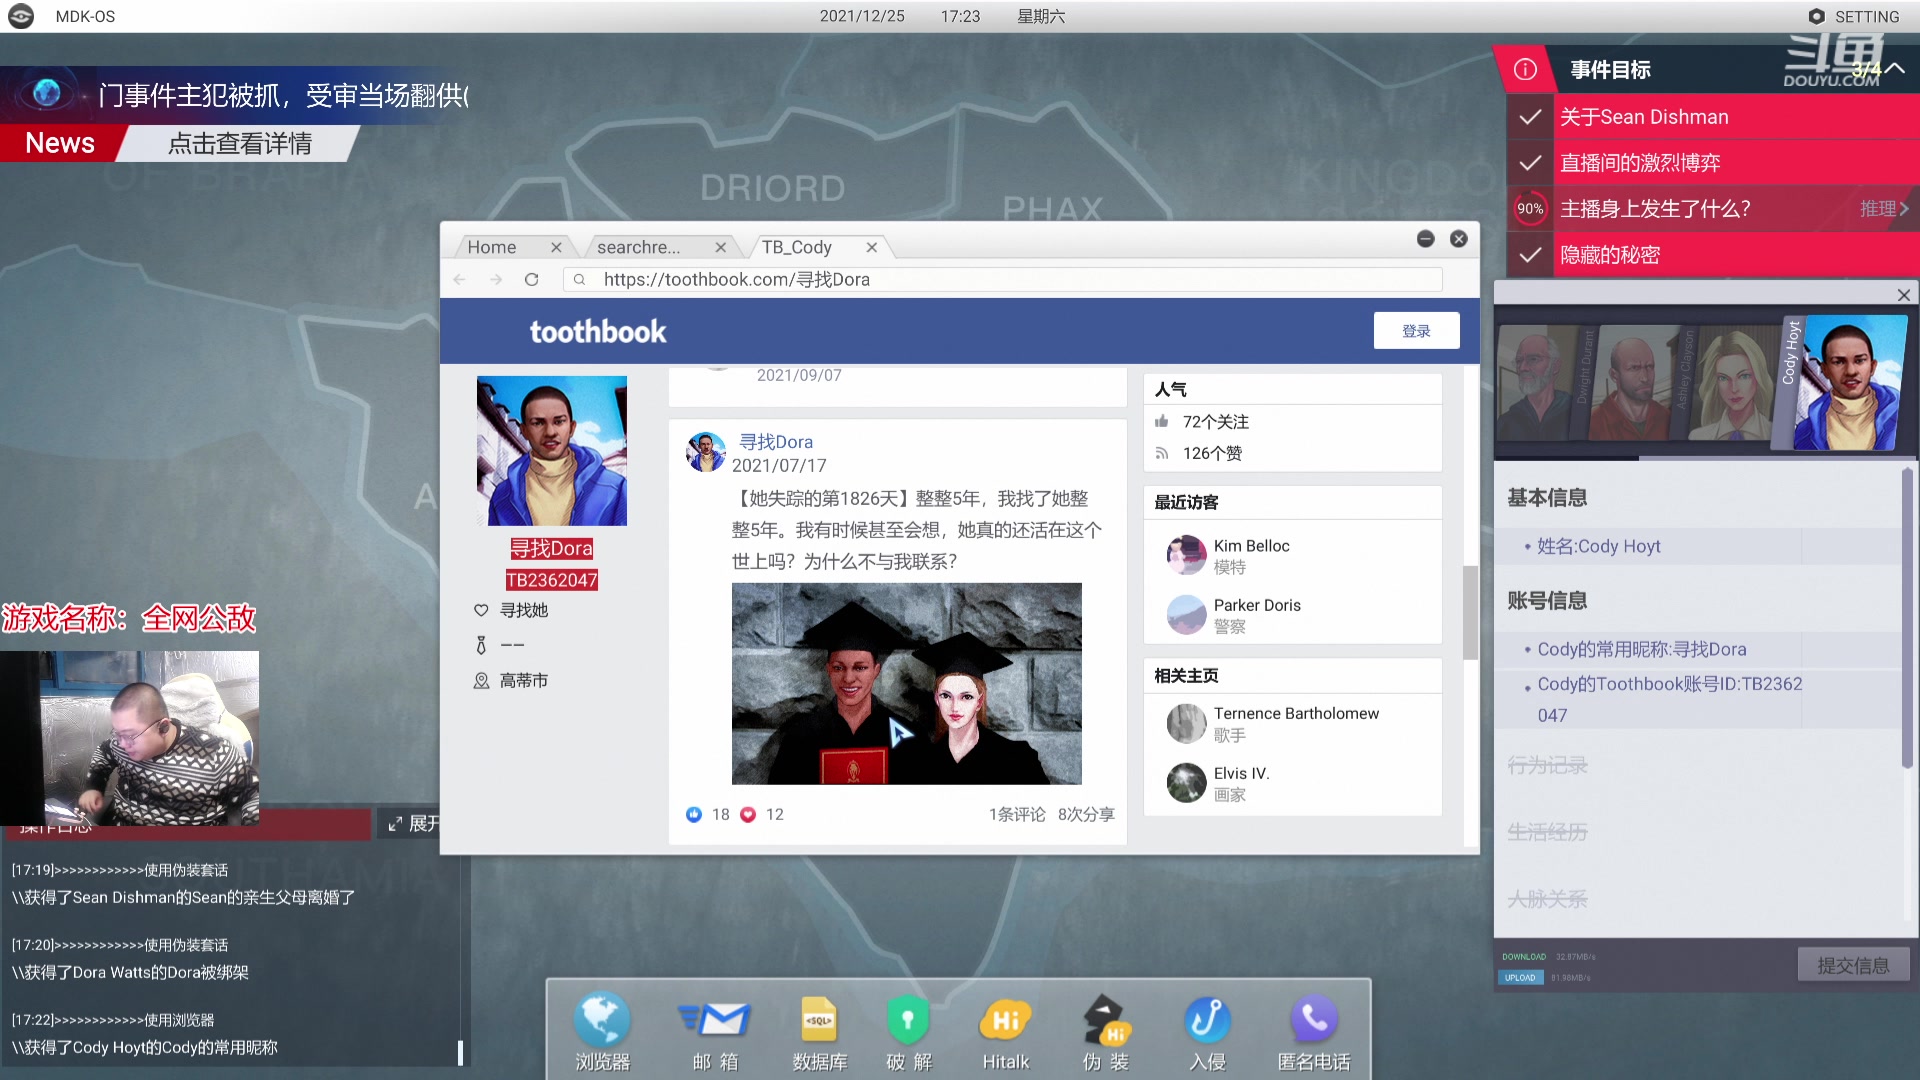Open Kim Belloc's visitor profile link

coord(1251,546)
